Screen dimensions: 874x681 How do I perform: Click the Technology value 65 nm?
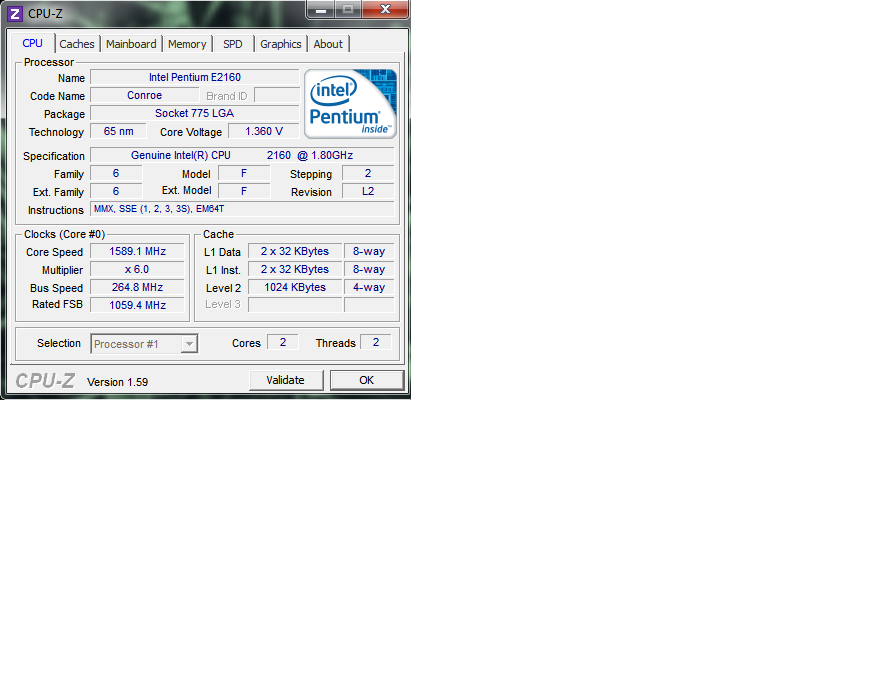(118, 132)
